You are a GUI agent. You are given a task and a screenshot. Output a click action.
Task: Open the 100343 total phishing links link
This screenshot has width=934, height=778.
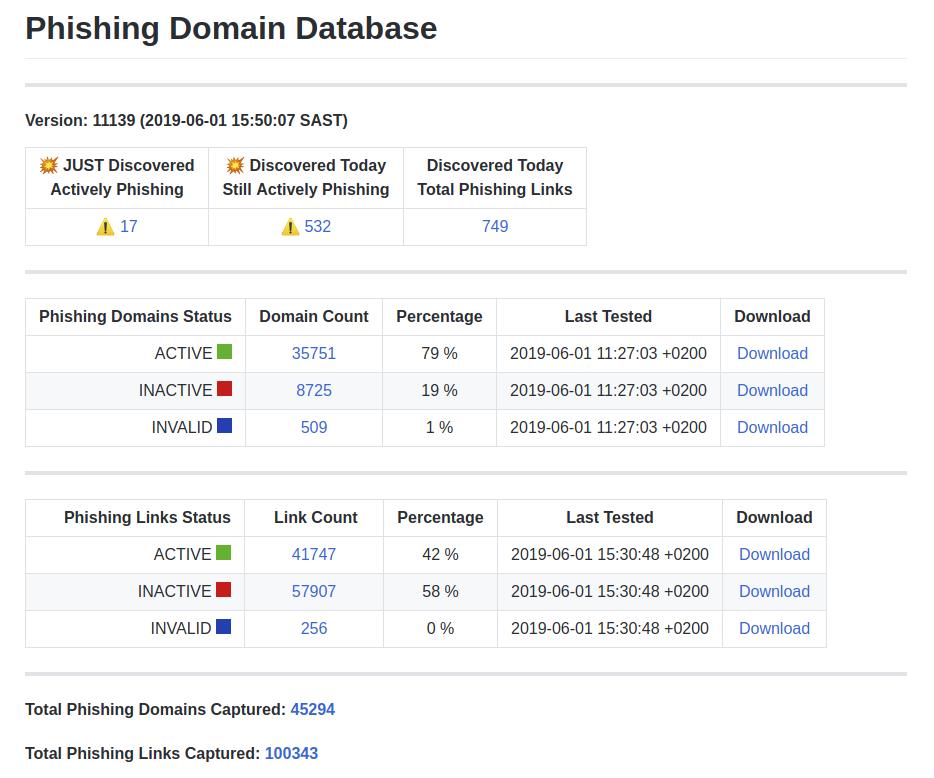(291, 753)
